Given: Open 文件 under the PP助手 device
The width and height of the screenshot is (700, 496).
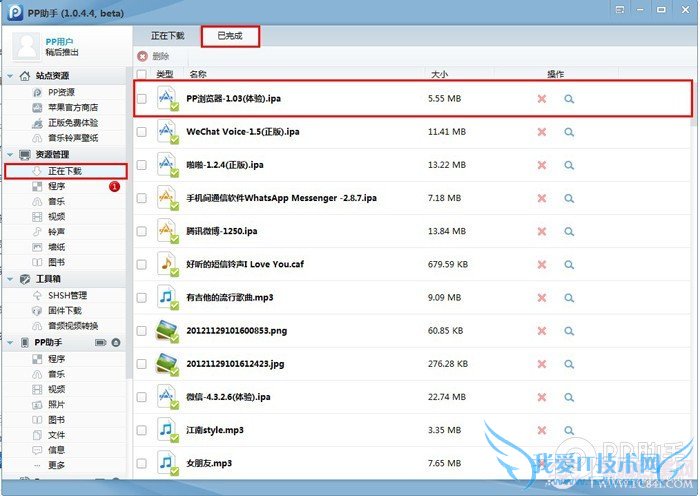Looking at the screenshot, I should point(57,435).
